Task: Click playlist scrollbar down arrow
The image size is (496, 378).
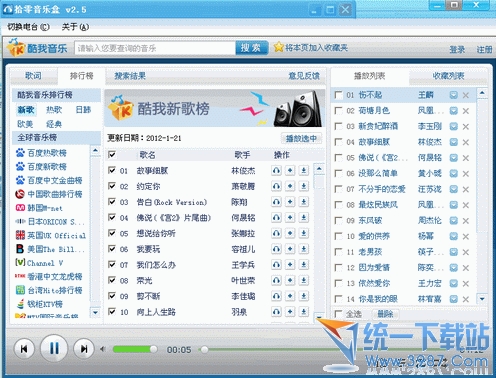Action: point(482,299)
